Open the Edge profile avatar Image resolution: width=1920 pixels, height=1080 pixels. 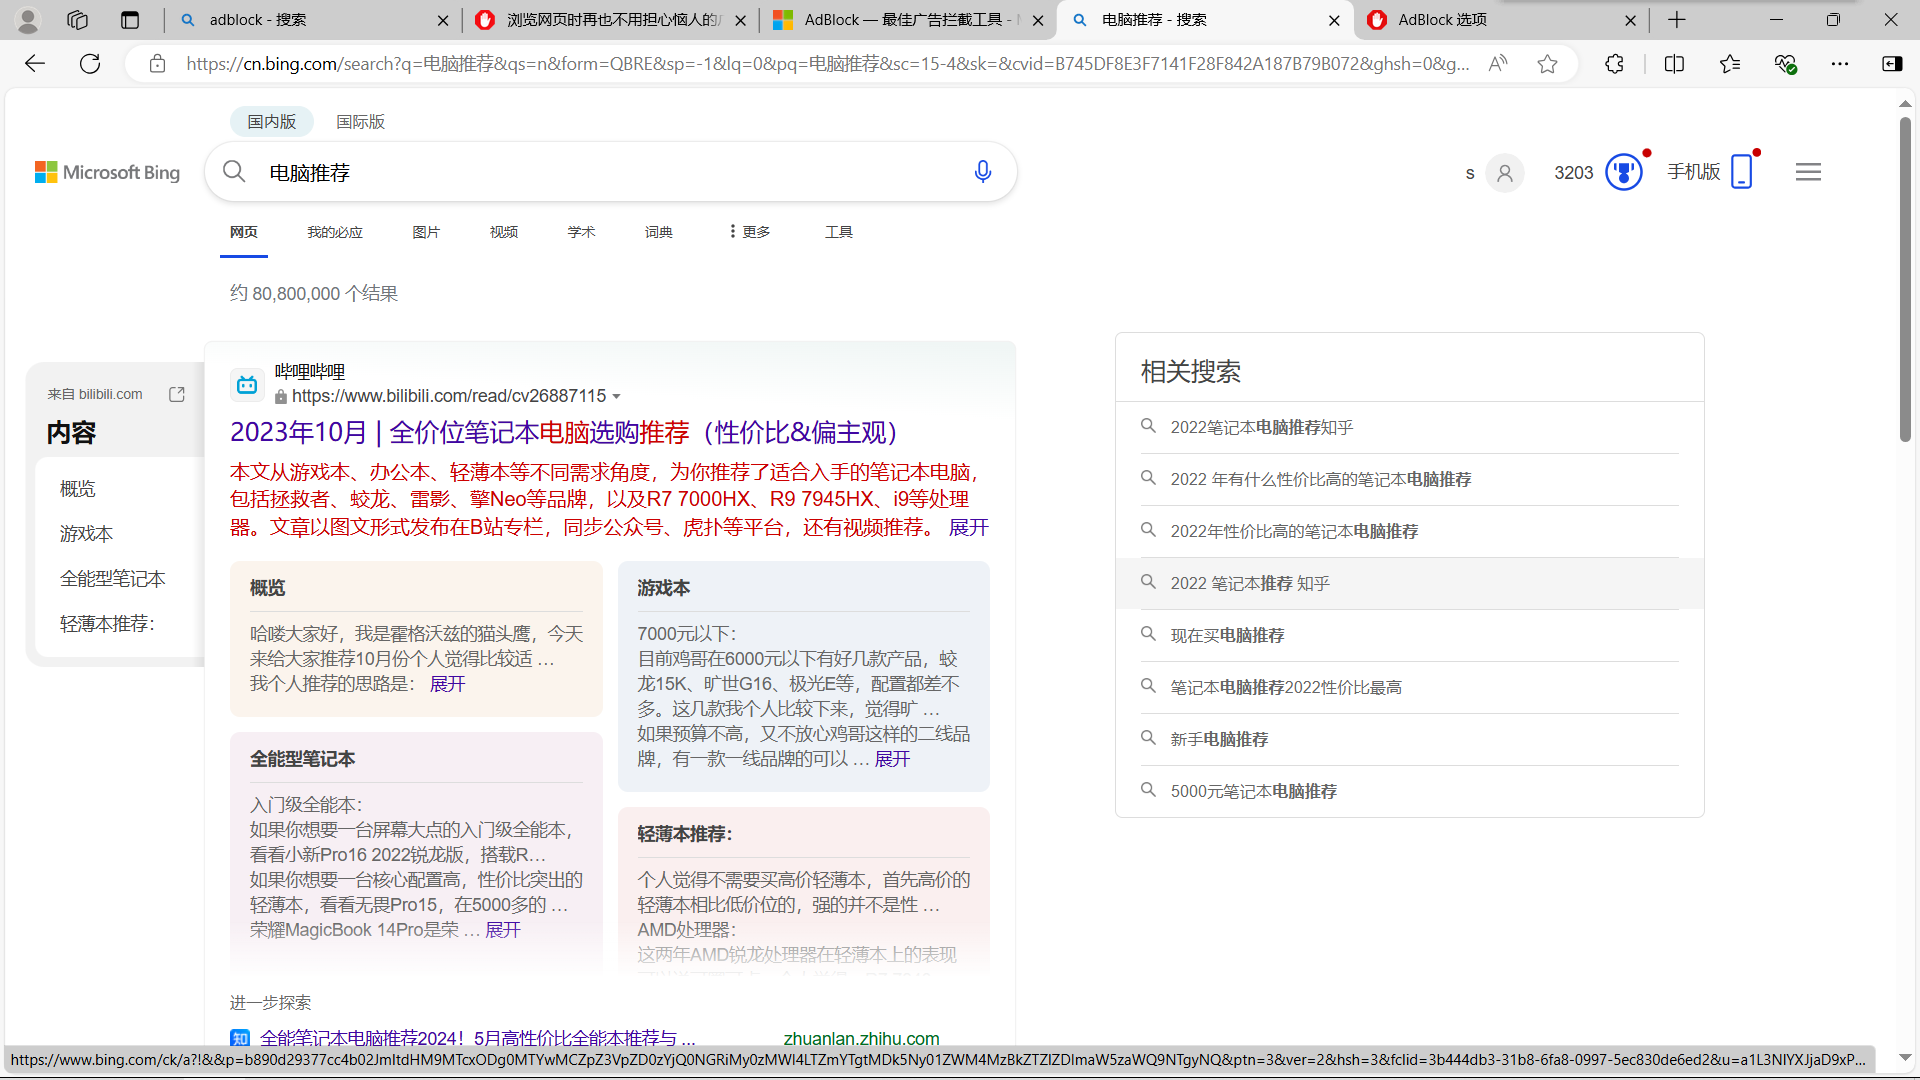[28, 20]
